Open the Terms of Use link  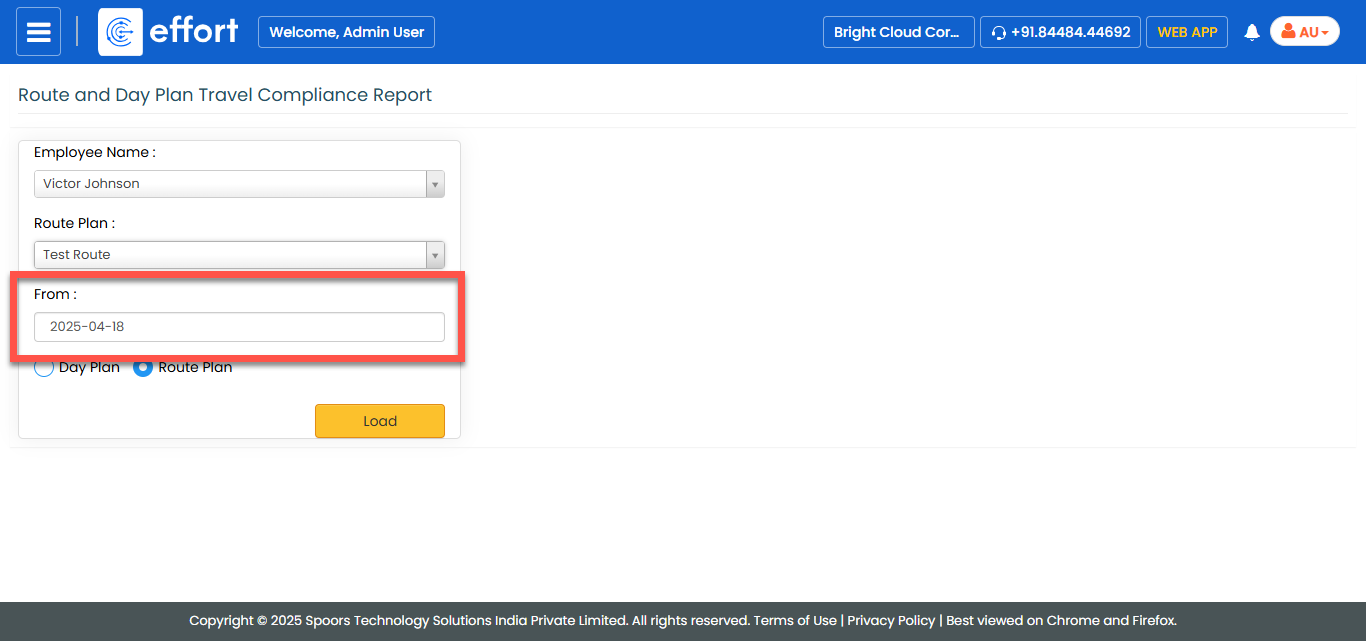[795, 620]
